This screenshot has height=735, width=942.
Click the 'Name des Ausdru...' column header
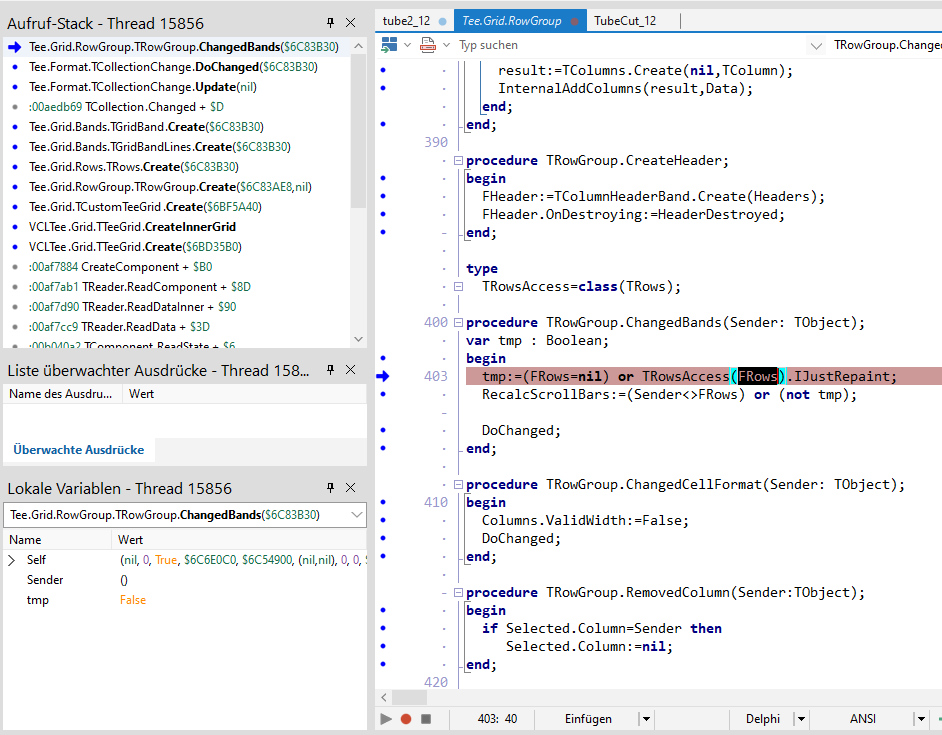[x=62, y=394]
